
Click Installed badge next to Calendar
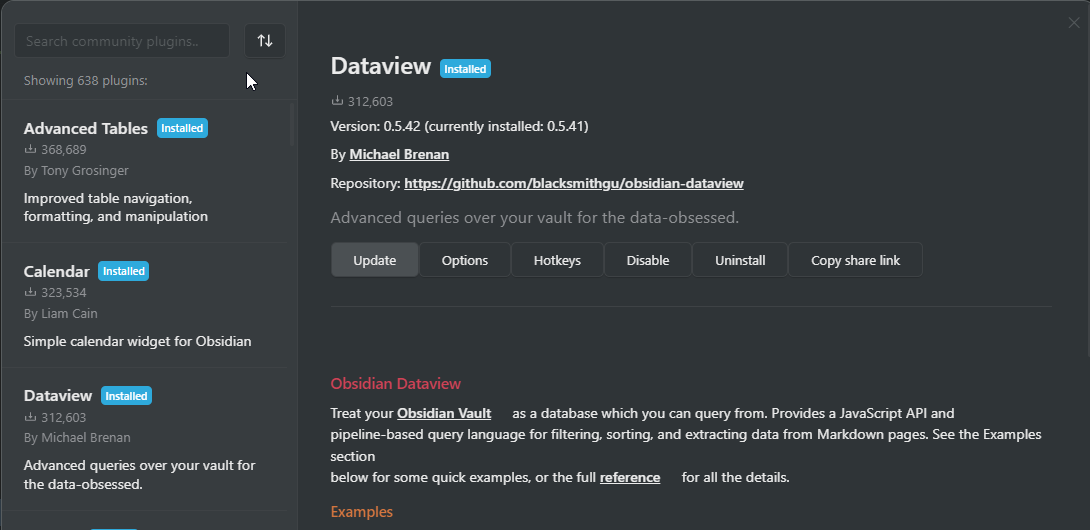click(123, 271)
